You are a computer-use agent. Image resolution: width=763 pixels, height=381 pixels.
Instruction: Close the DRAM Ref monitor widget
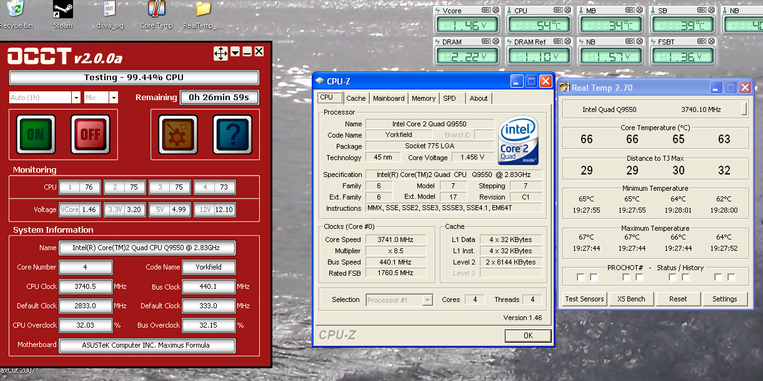click(x=567, y=42)
